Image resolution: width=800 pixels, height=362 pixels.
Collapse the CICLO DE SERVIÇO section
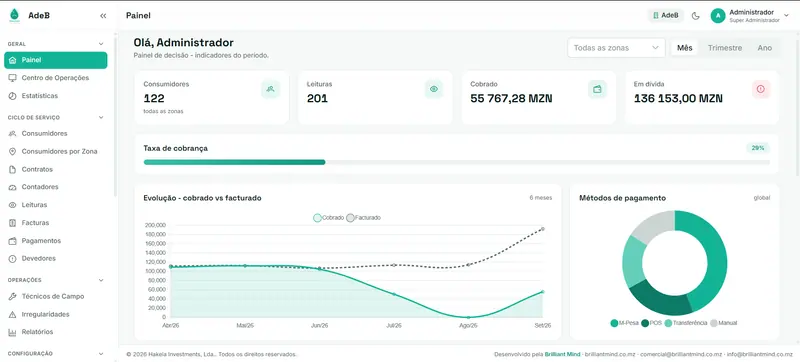pyautogui.click(x=101, y=118)
